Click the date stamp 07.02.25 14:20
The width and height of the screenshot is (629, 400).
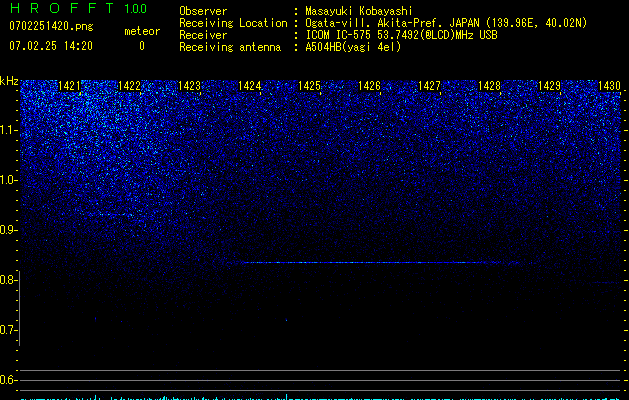(51, 46)
